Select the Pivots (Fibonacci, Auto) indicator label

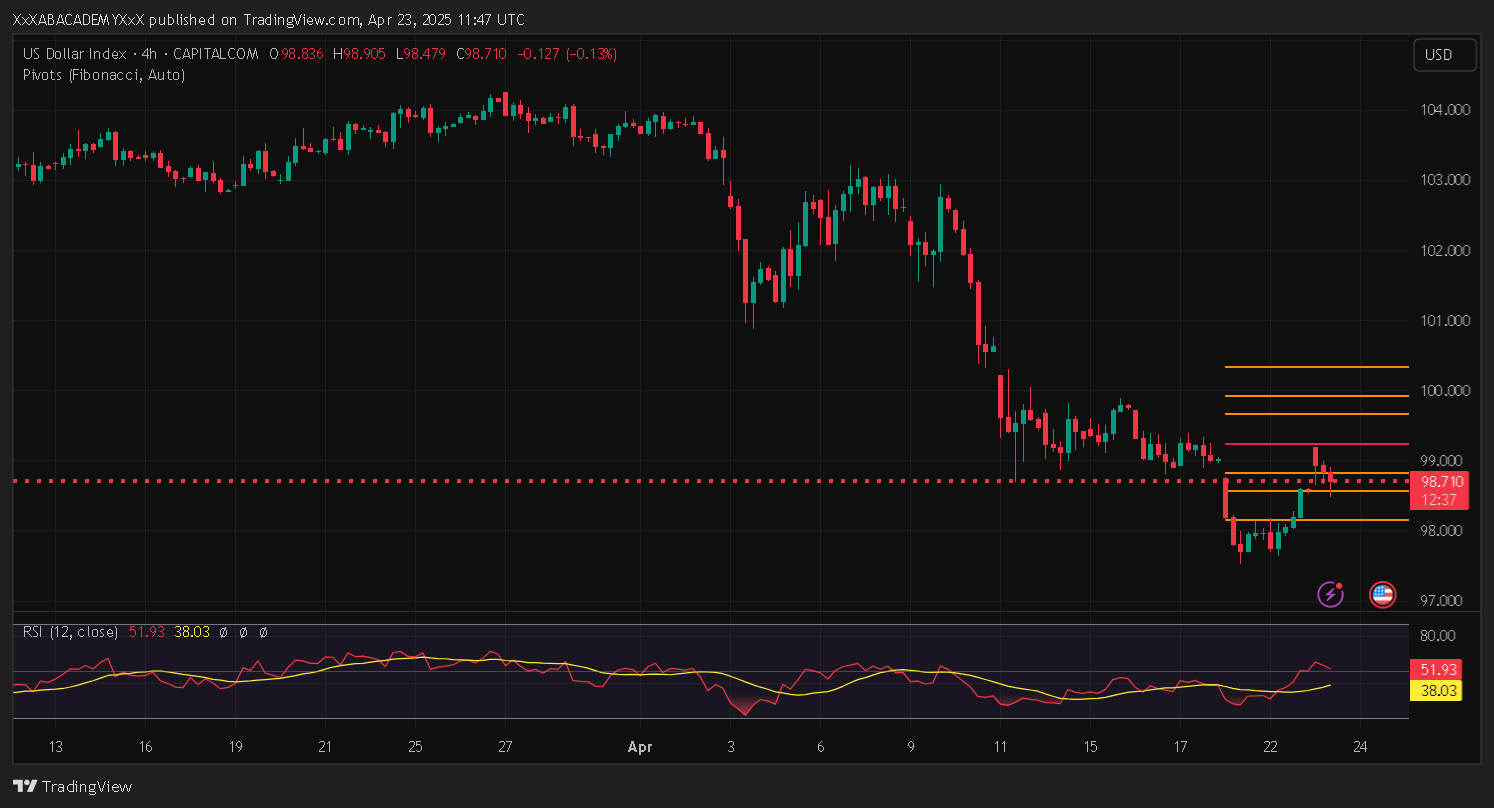103,74
